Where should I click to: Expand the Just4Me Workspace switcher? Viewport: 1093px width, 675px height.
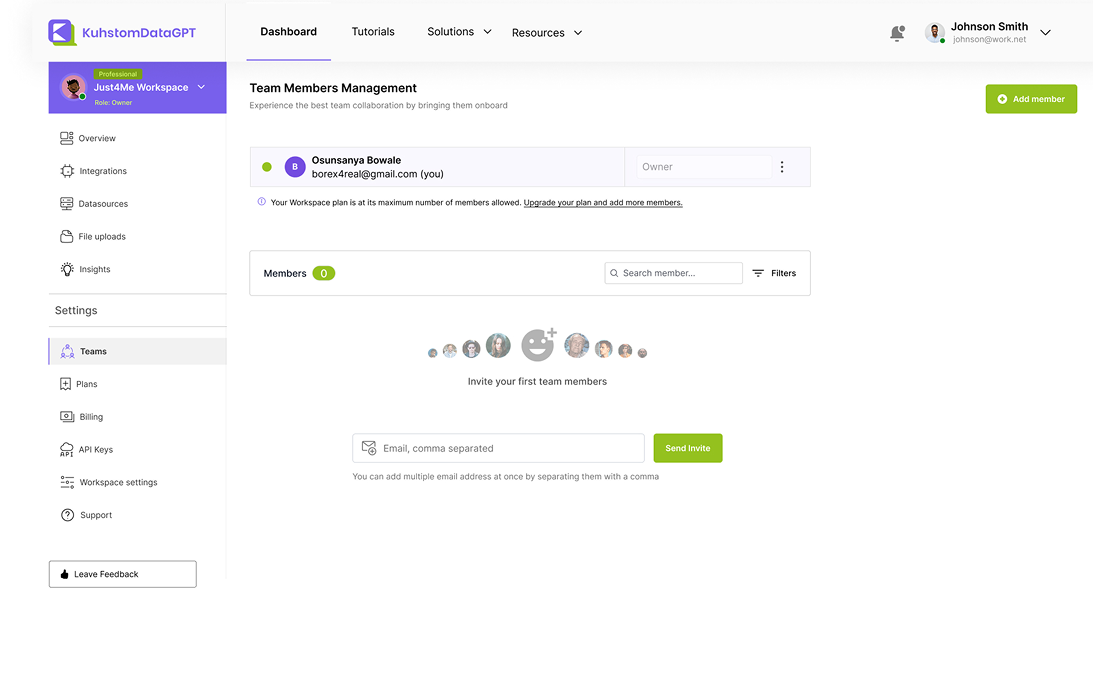coord(201,87)
